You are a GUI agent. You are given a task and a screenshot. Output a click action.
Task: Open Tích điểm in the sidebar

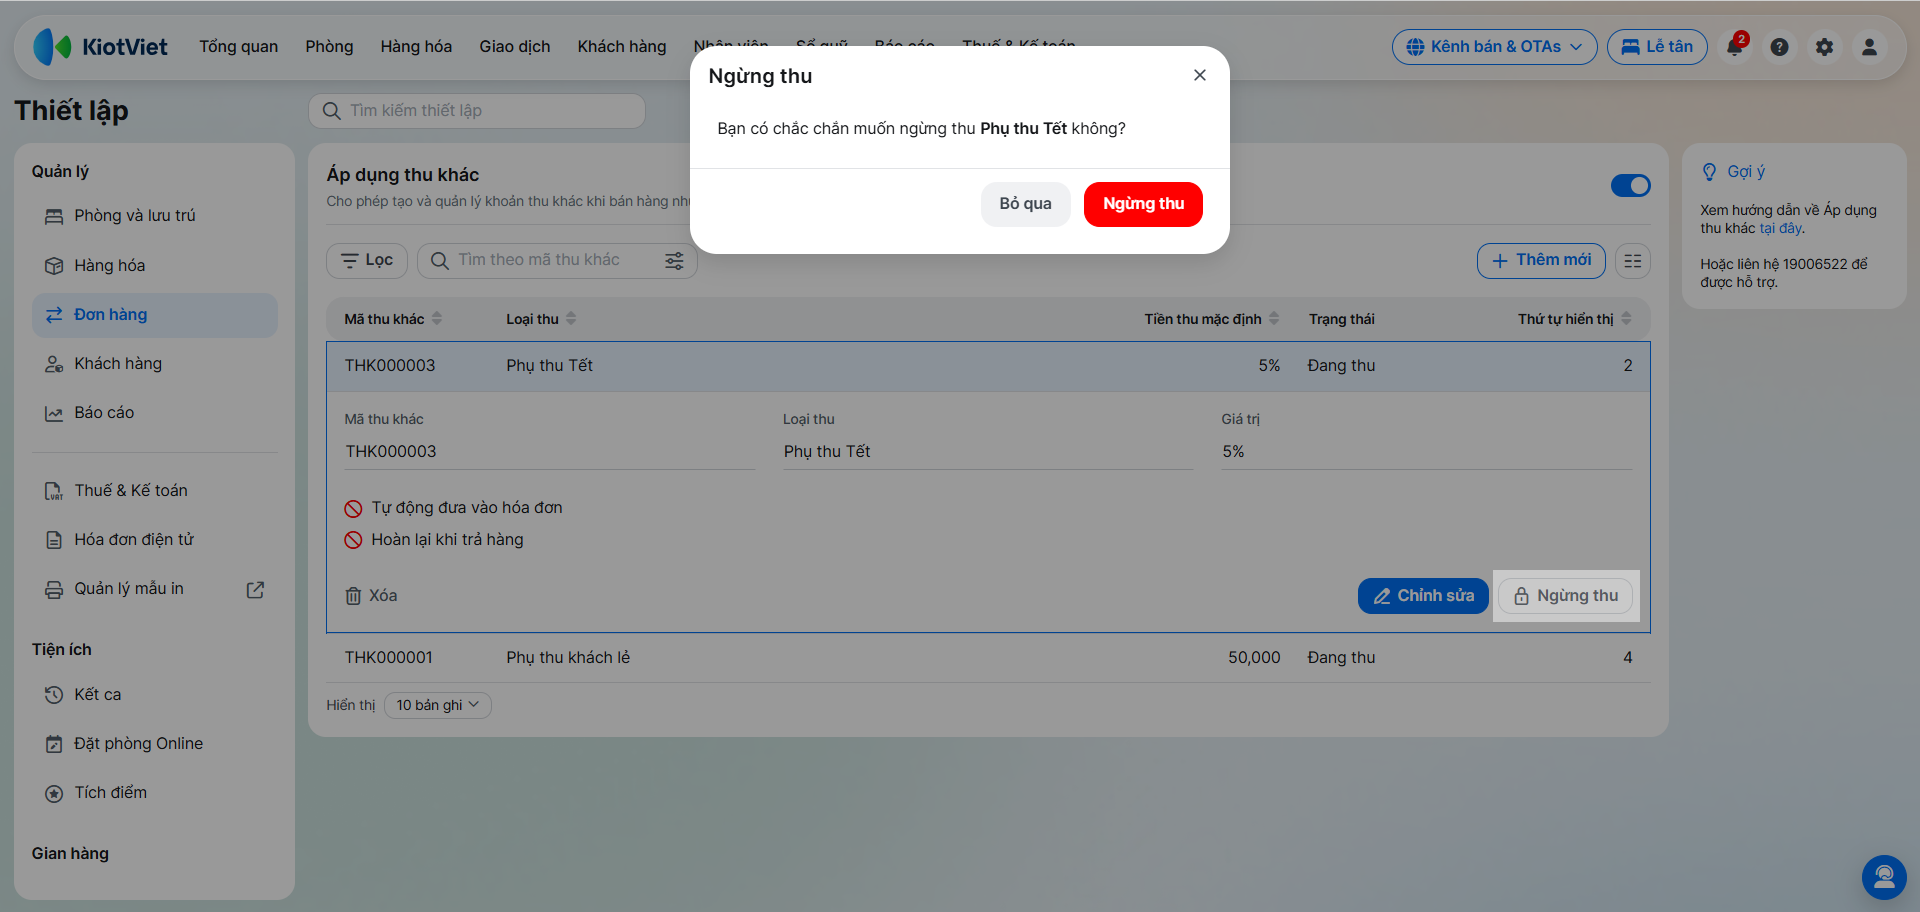point(155,793)
